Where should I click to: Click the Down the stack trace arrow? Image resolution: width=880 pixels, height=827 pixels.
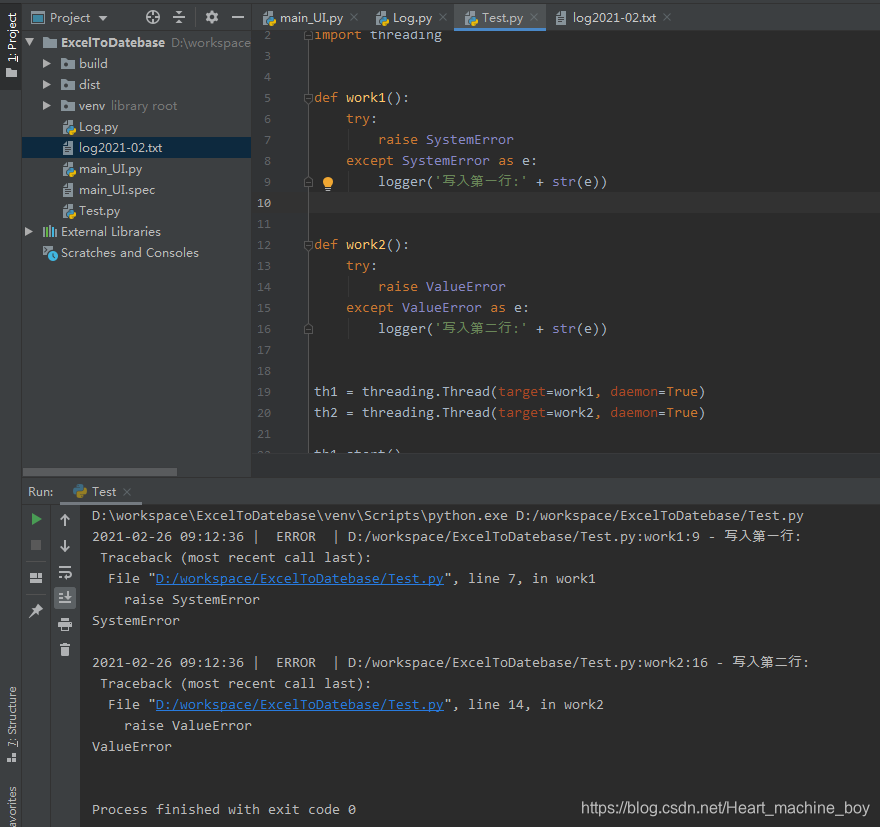coord(65,546)
